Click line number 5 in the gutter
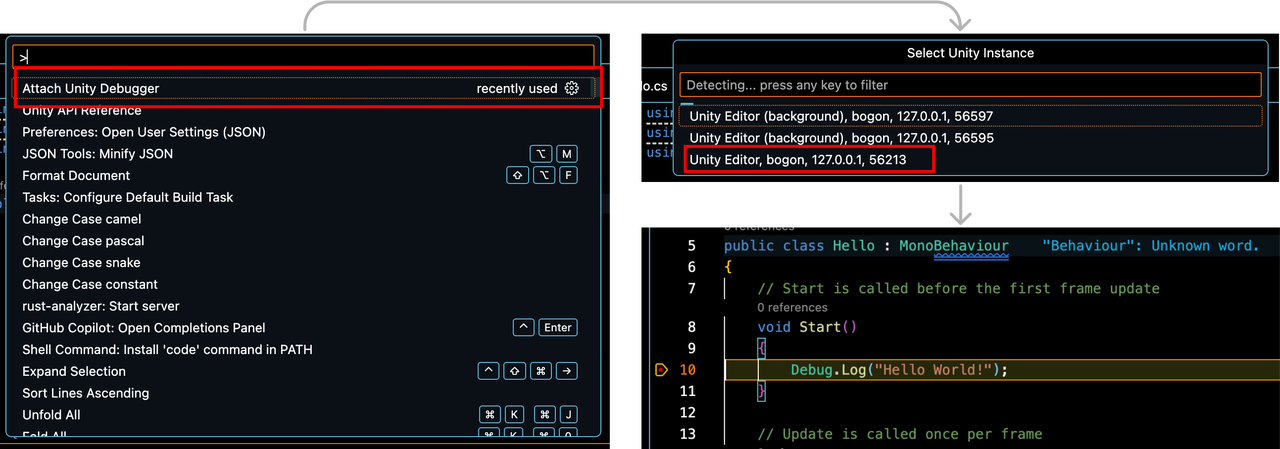Viewport: 1280px width, 449px height. click(x=691, y=246)
